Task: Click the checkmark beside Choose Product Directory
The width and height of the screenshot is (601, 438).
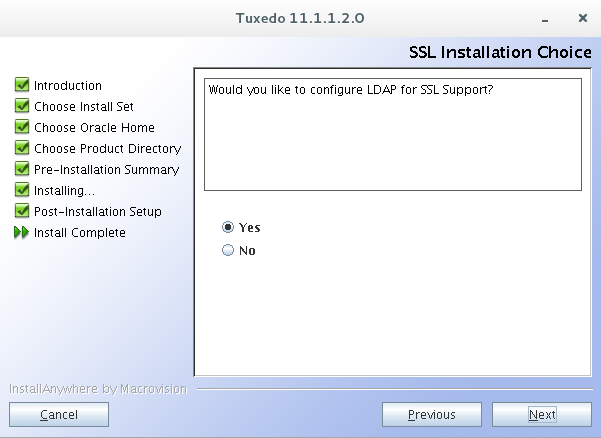Action: pos(22,148)
